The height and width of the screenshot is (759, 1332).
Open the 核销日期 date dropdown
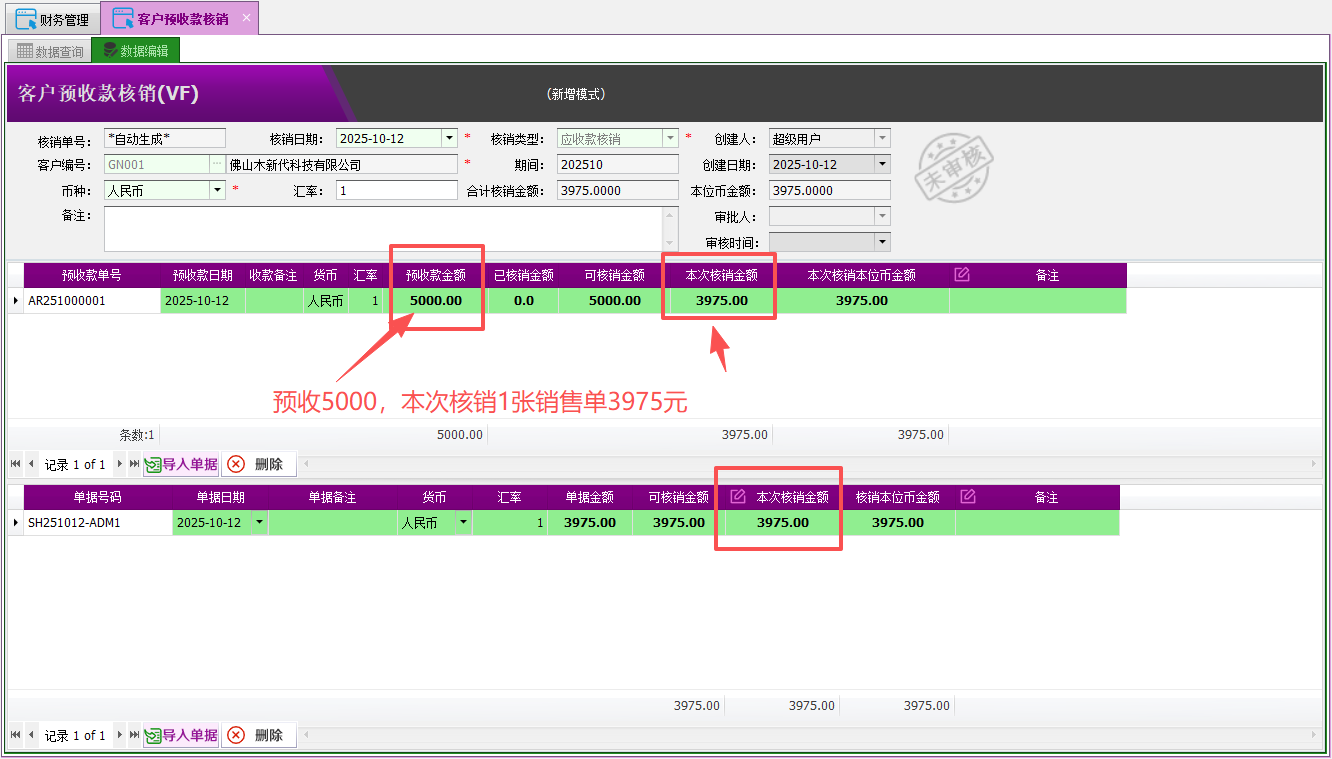pos(450,139)
